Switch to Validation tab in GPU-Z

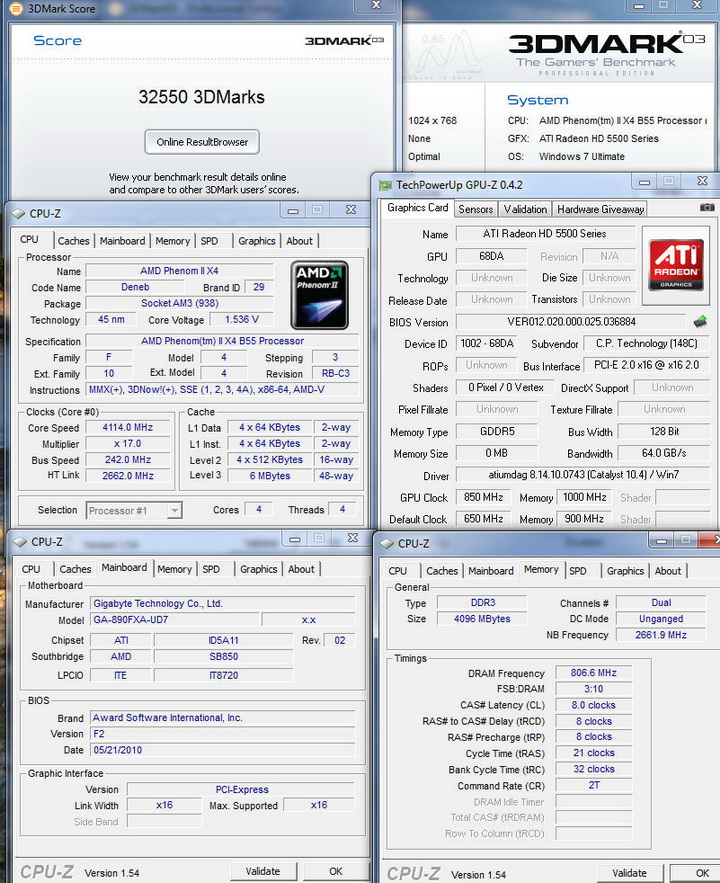(525, 209)
